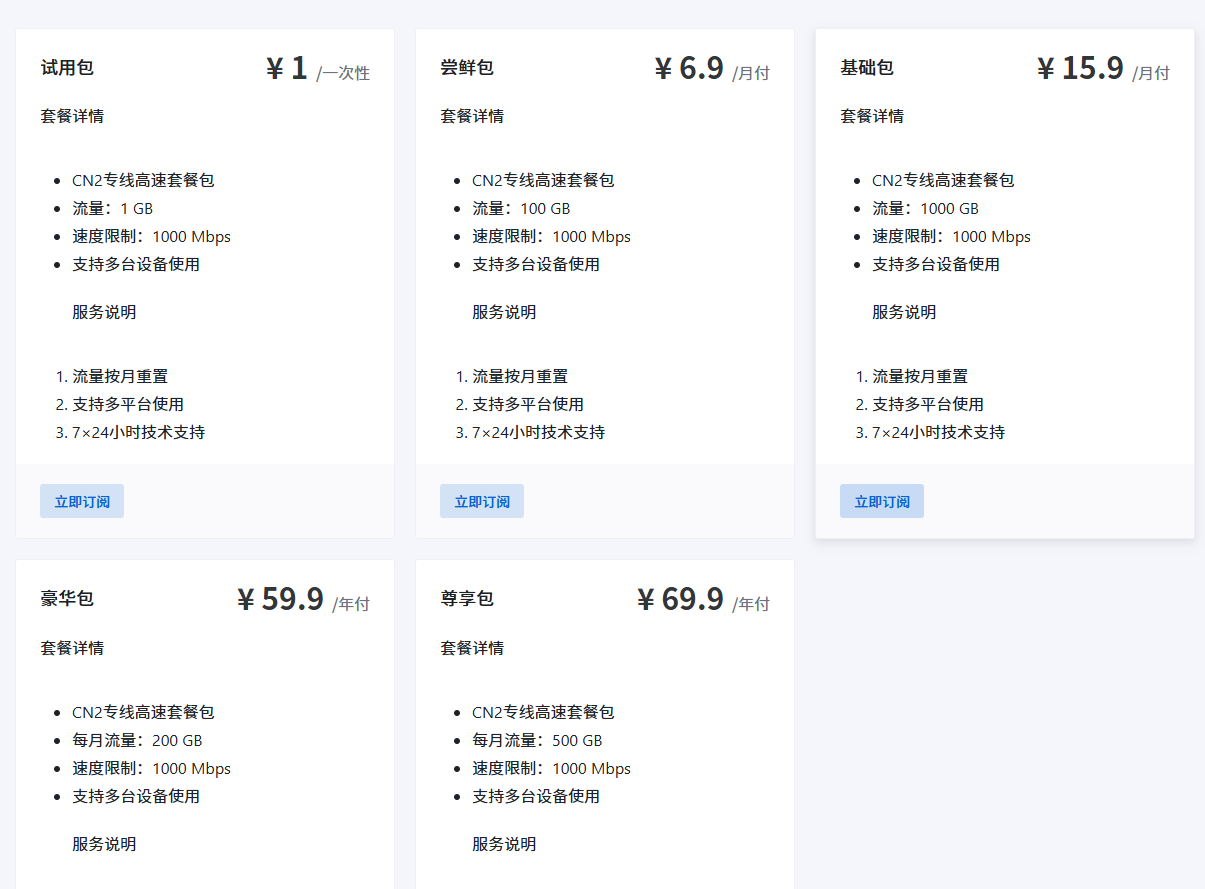The height and width of the screenshot is (889, 1205).
Task: Subscribe to the 尝鲜包 plan
Action: click(482, 501)
